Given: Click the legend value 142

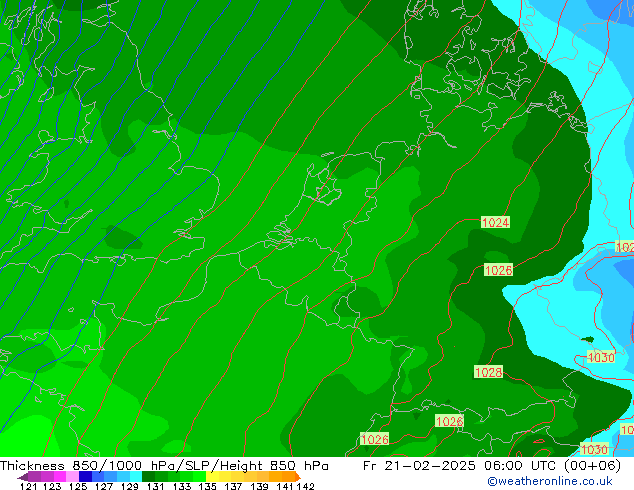Looking at the screenshot, I should pos(306,486).
